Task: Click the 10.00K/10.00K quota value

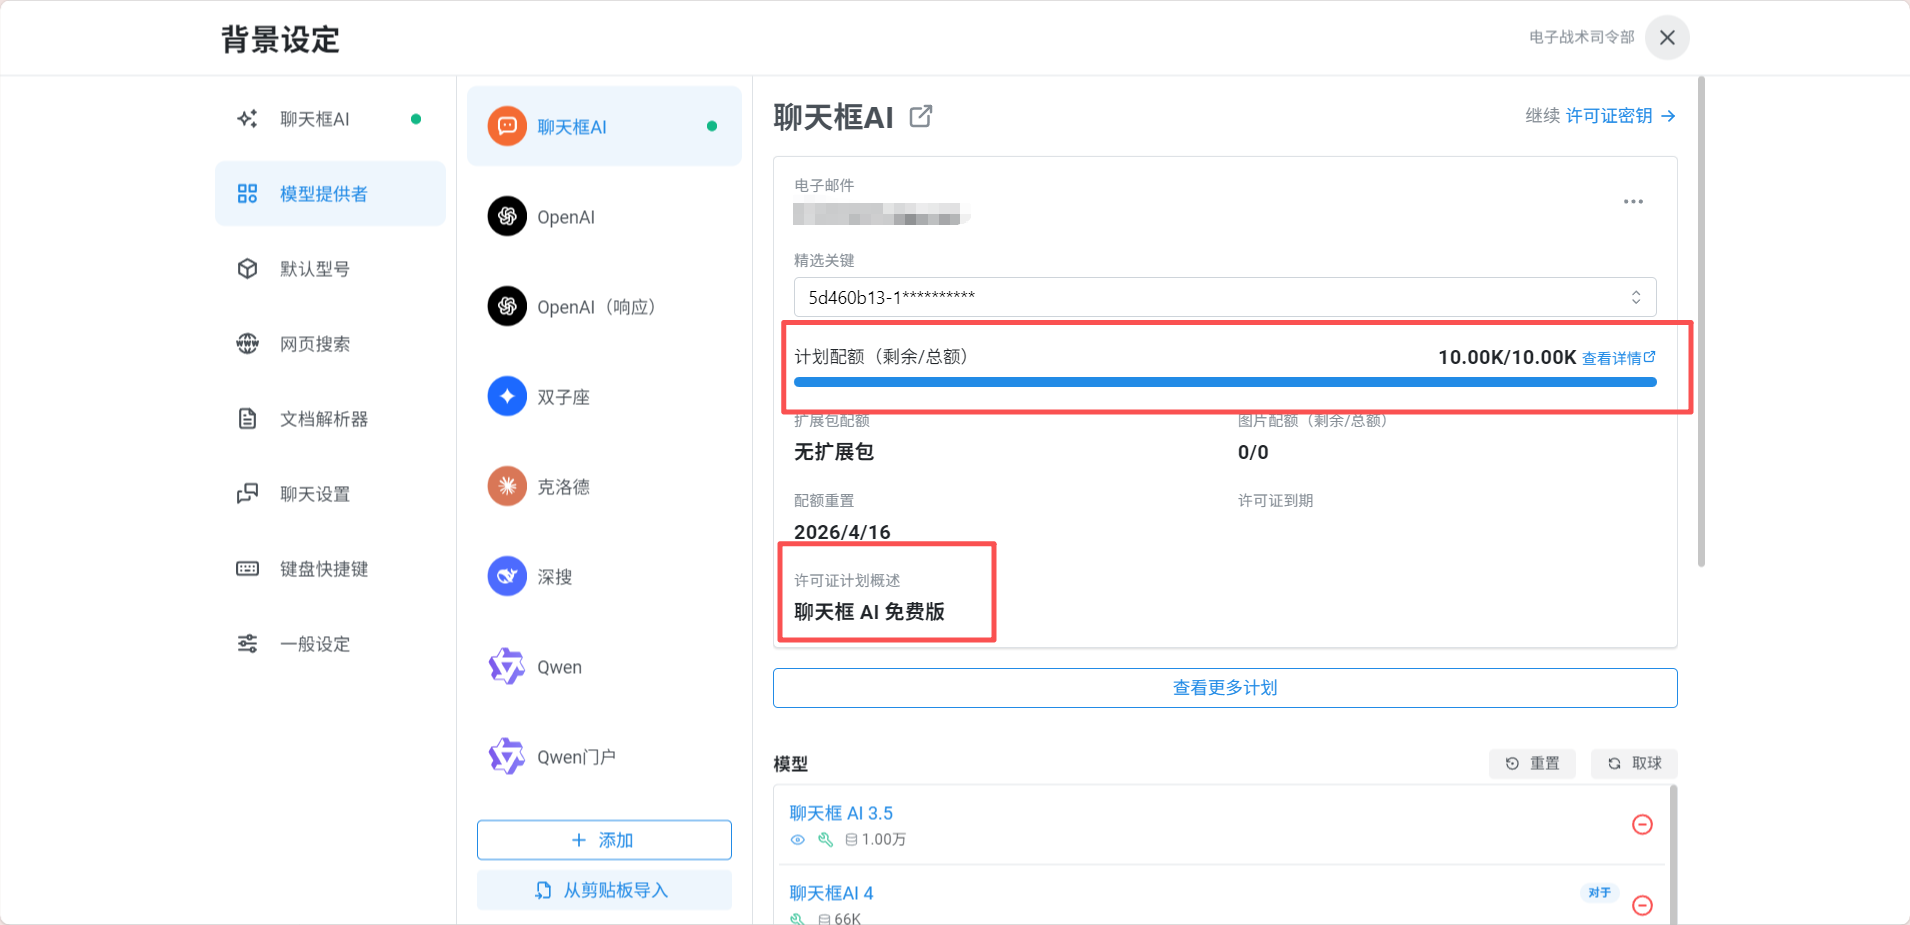Action: click(1507, 357)
